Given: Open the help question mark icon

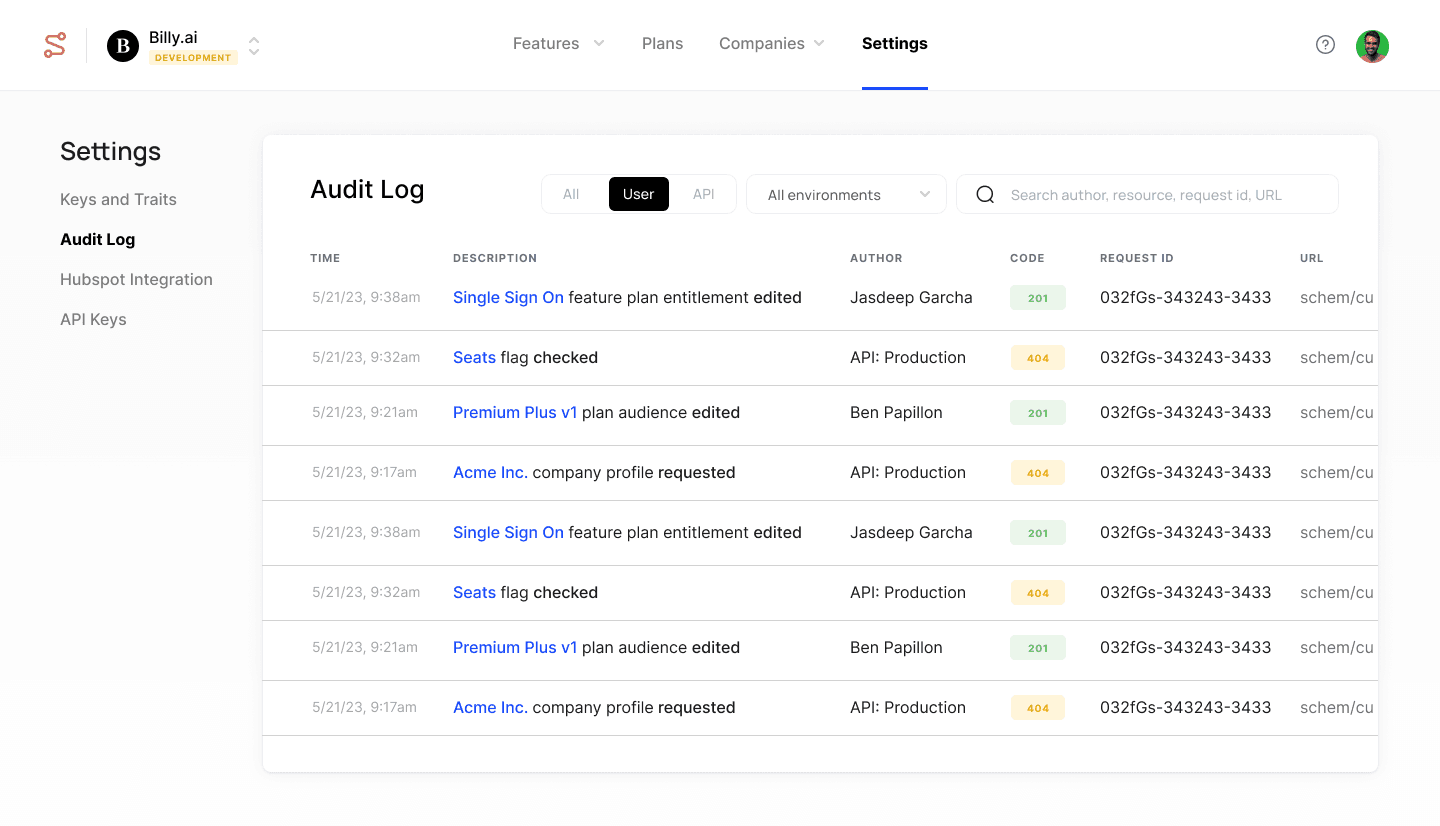Looking at the screenshot, I should point(1325,45).
